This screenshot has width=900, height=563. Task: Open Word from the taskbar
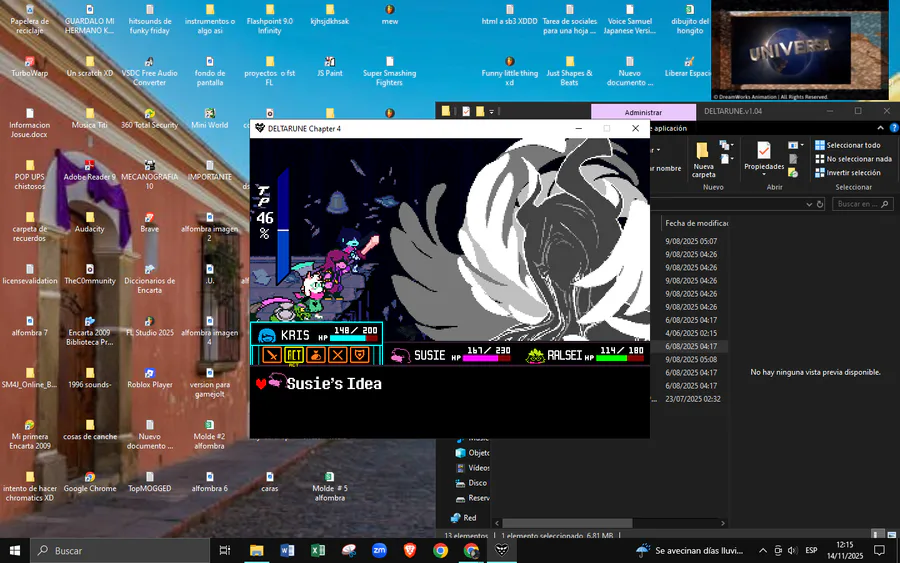(287, 550)
